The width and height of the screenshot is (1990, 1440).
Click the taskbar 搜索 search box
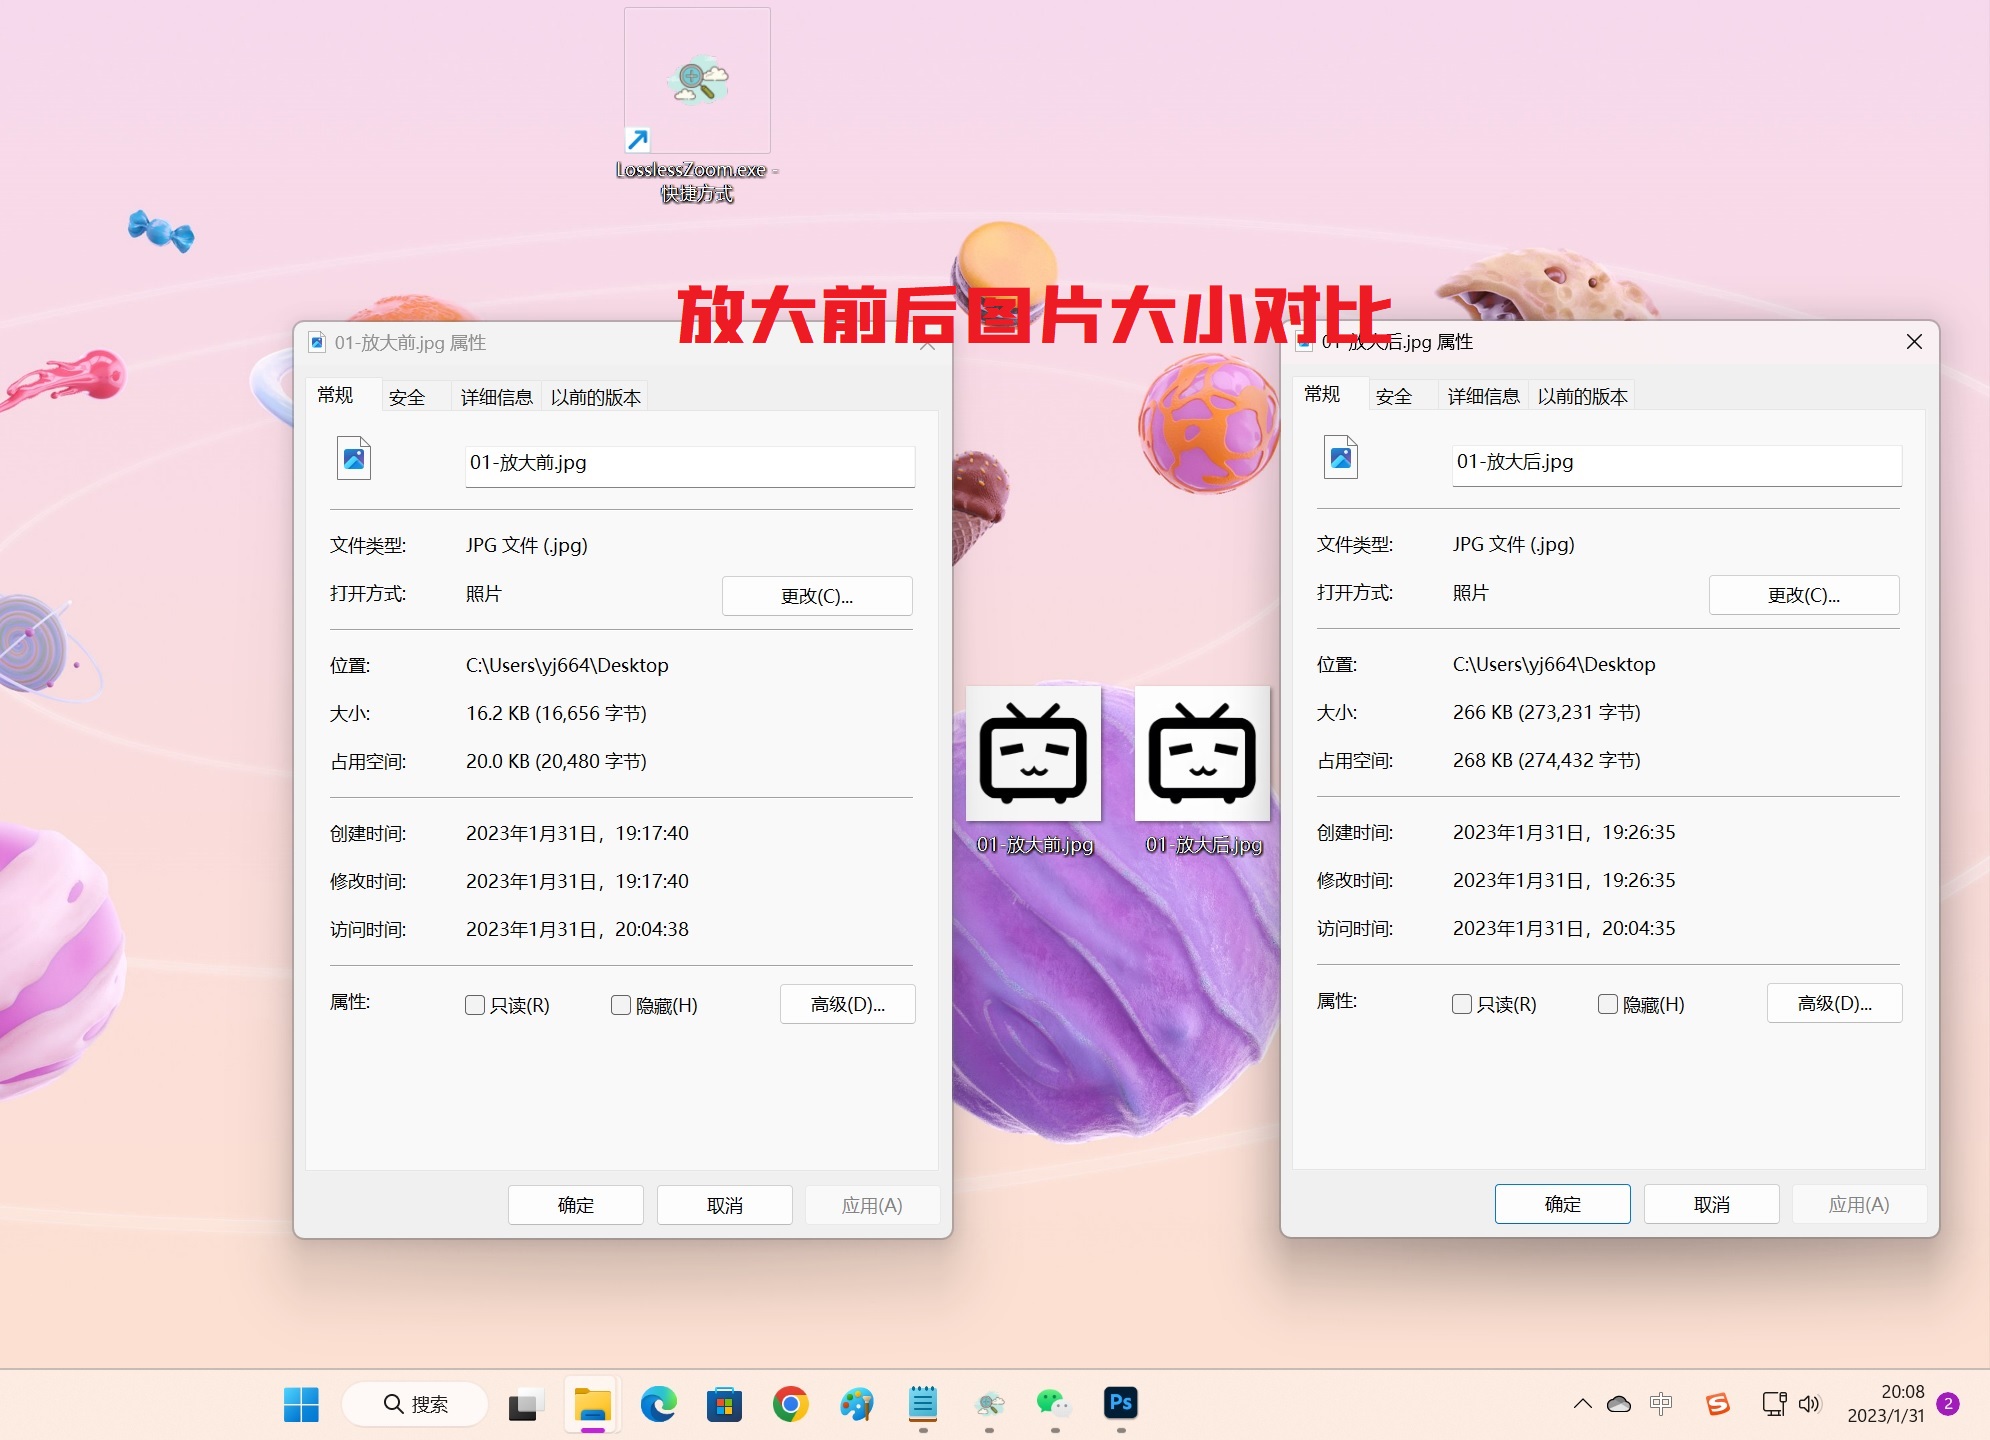coord(415,1404)
